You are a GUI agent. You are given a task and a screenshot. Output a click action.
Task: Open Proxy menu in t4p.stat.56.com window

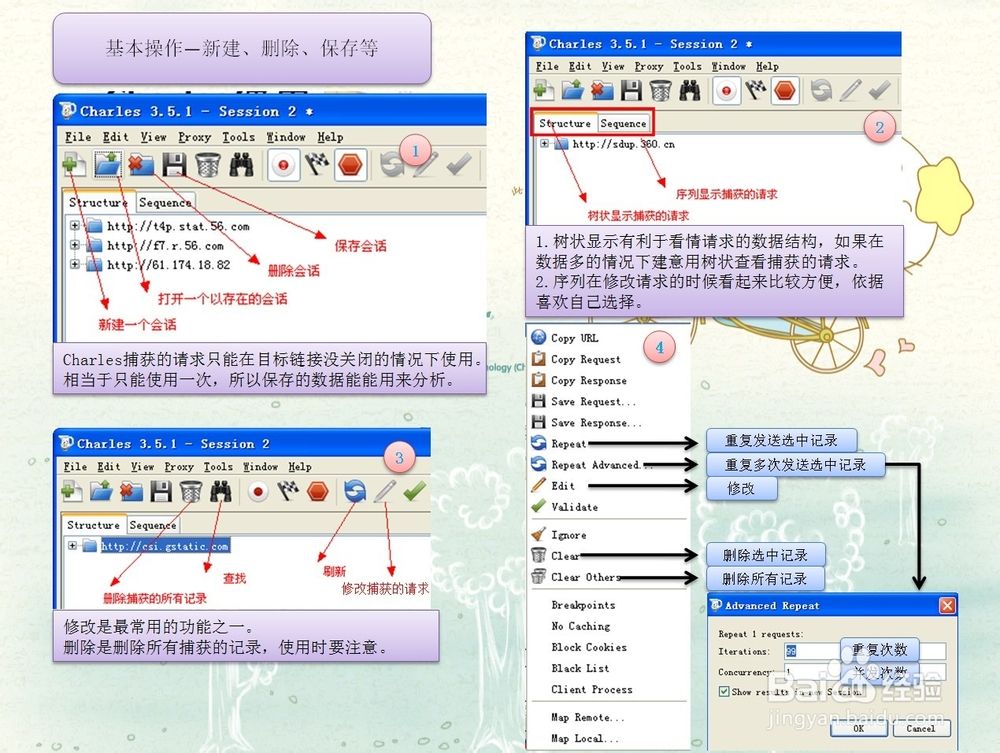195,136
